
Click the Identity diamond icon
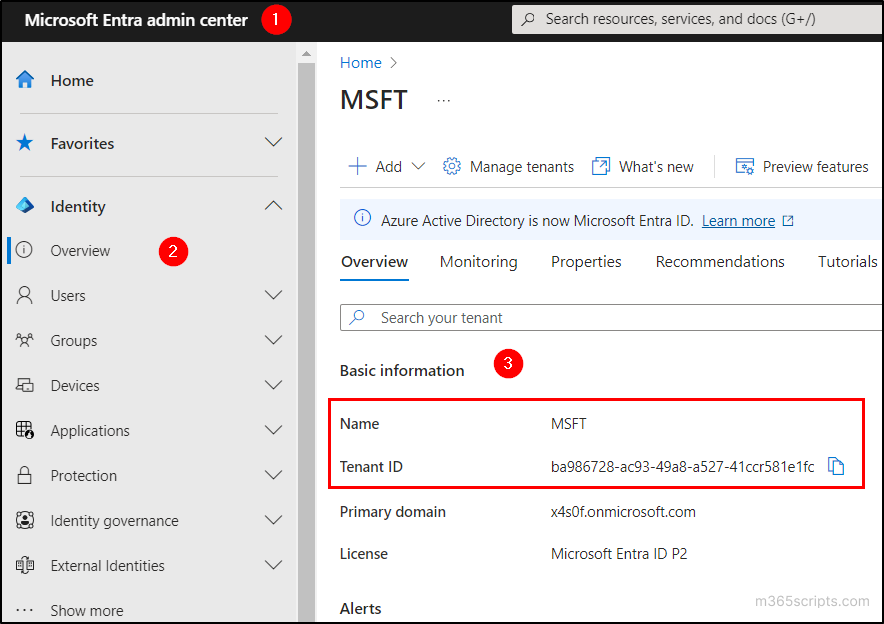(25, 206)
